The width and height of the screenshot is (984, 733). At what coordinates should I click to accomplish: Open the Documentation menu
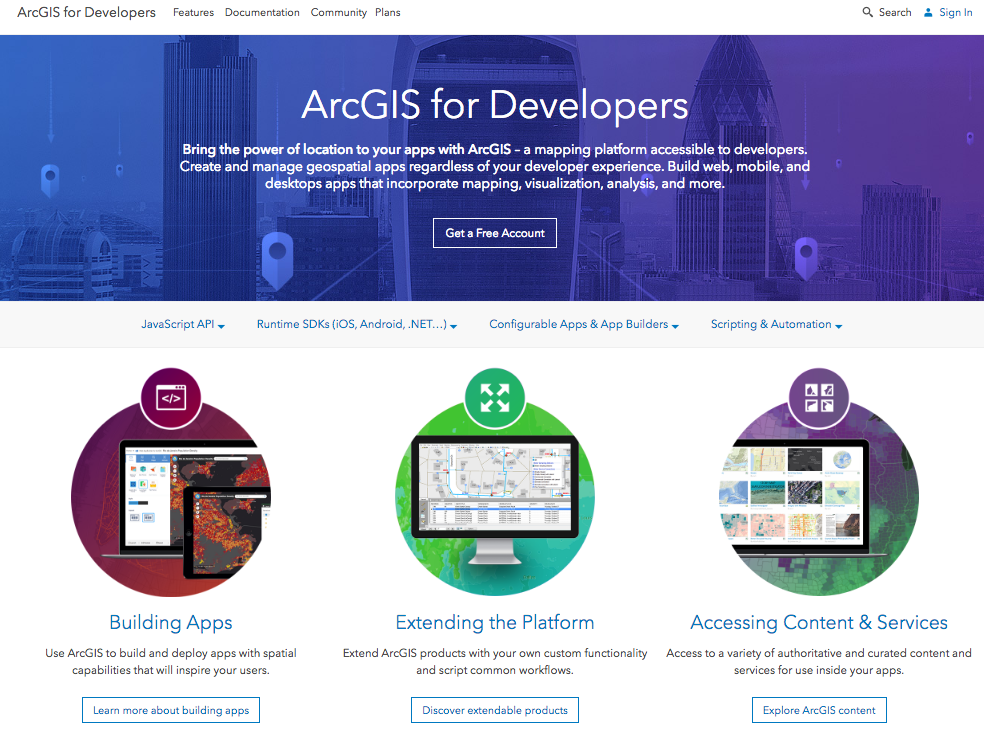262,13
